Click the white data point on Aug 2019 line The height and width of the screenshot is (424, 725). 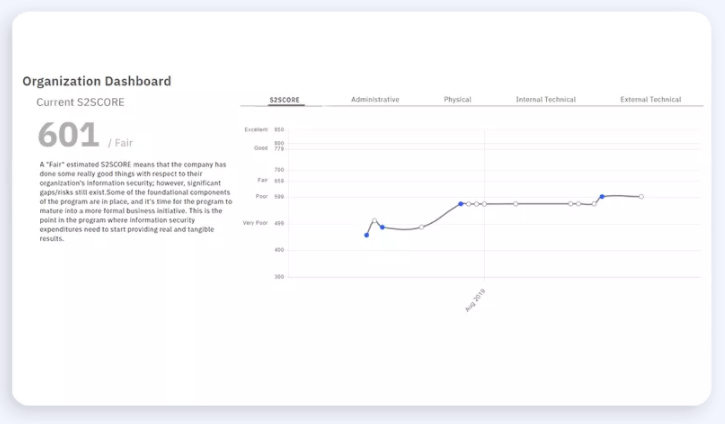(x=483, y=204)
